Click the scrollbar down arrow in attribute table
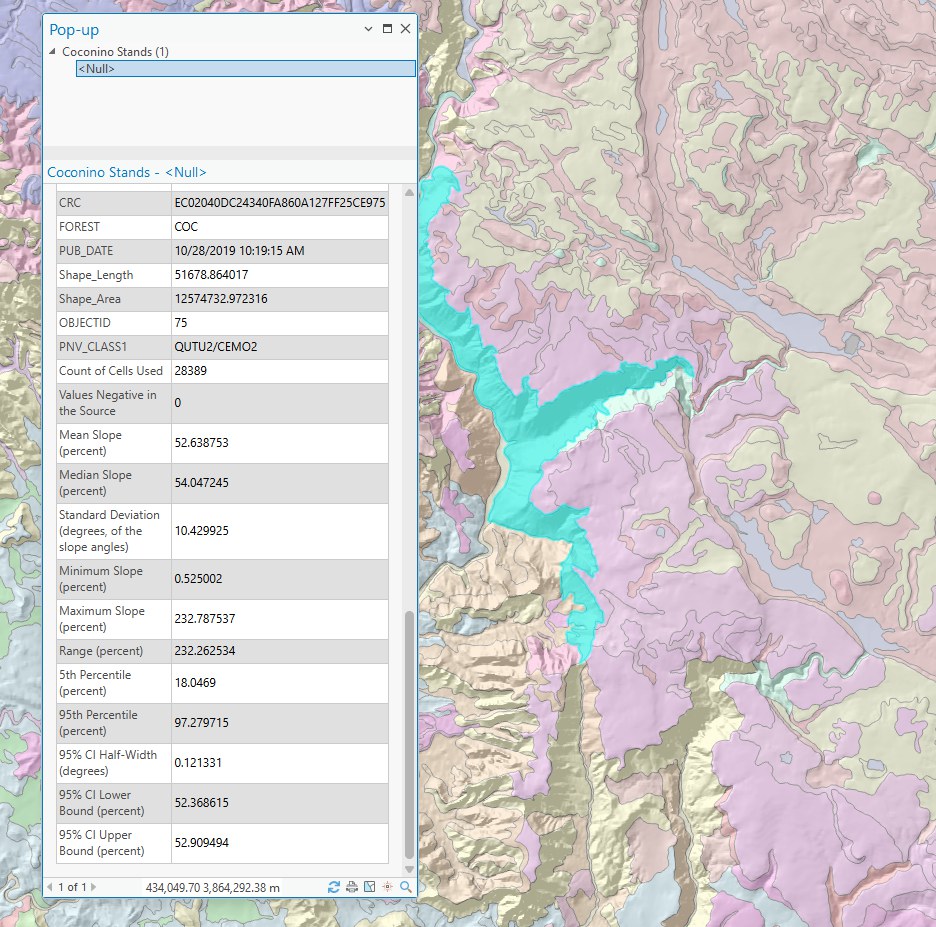The image size is (936, 927). (x=409, y=869)
